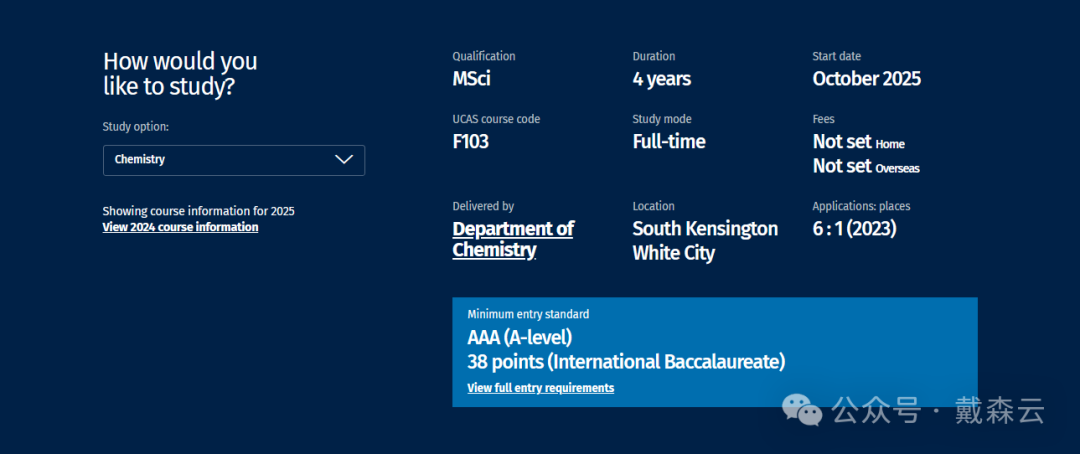Click the 38 points International Baccalaureate text
This screenshot has width=1080, height=454.
pos(626,361)
